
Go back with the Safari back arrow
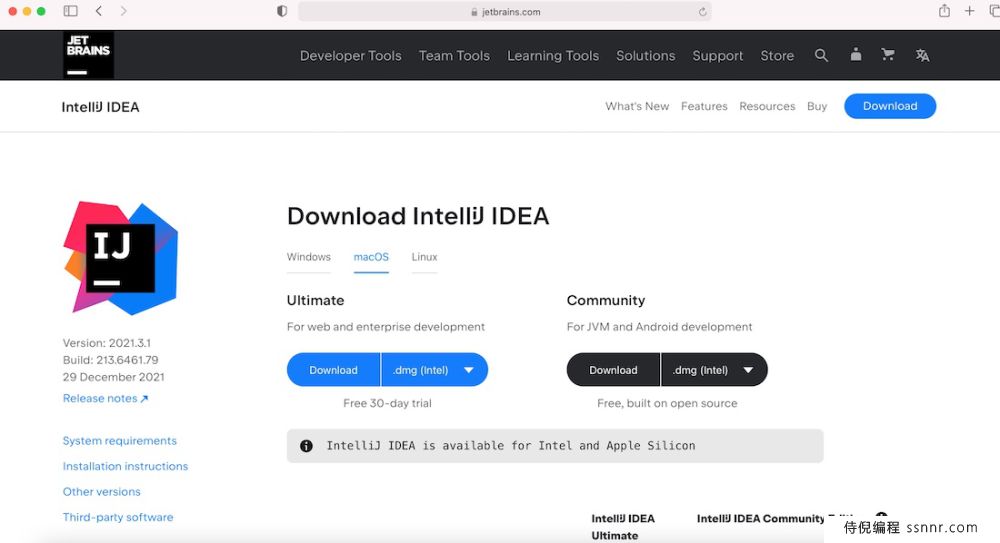(99, 11)
